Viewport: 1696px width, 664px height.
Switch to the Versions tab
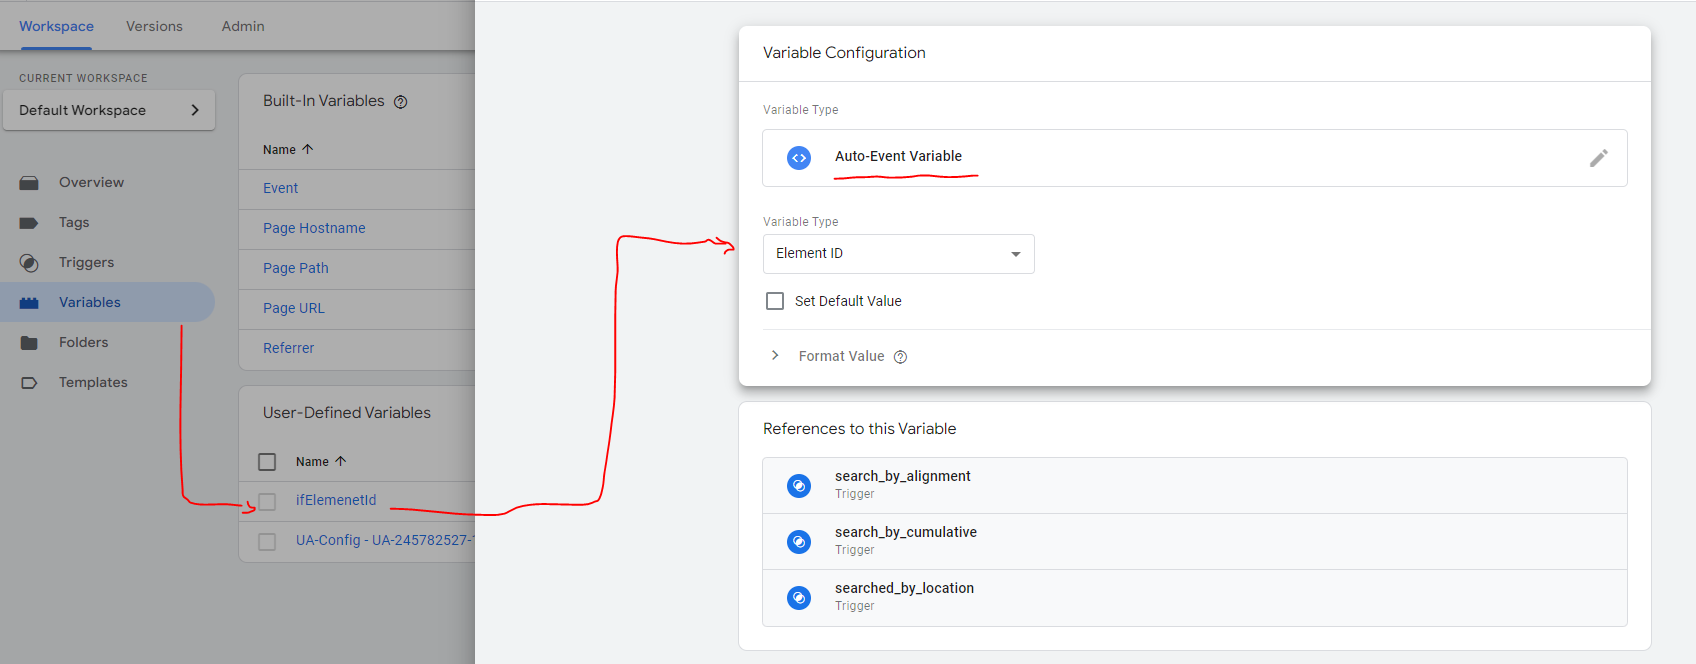coord(154,26)
